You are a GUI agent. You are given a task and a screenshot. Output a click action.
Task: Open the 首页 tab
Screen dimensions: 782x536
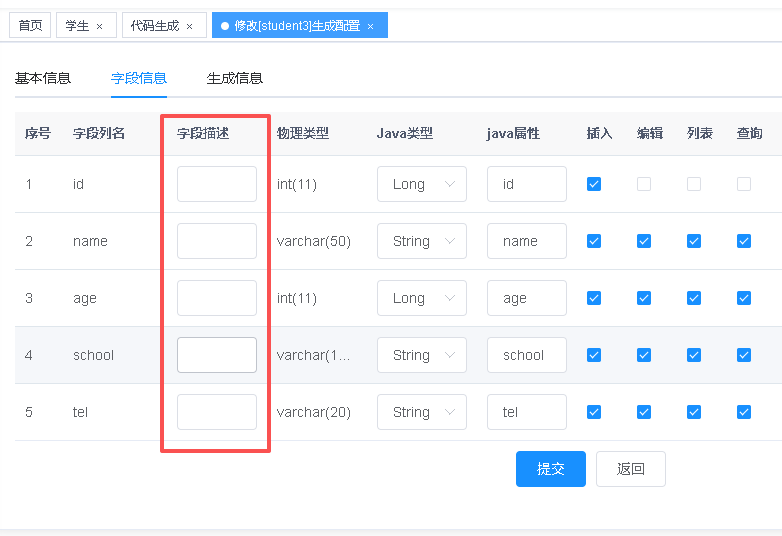[x=30, y=26]
